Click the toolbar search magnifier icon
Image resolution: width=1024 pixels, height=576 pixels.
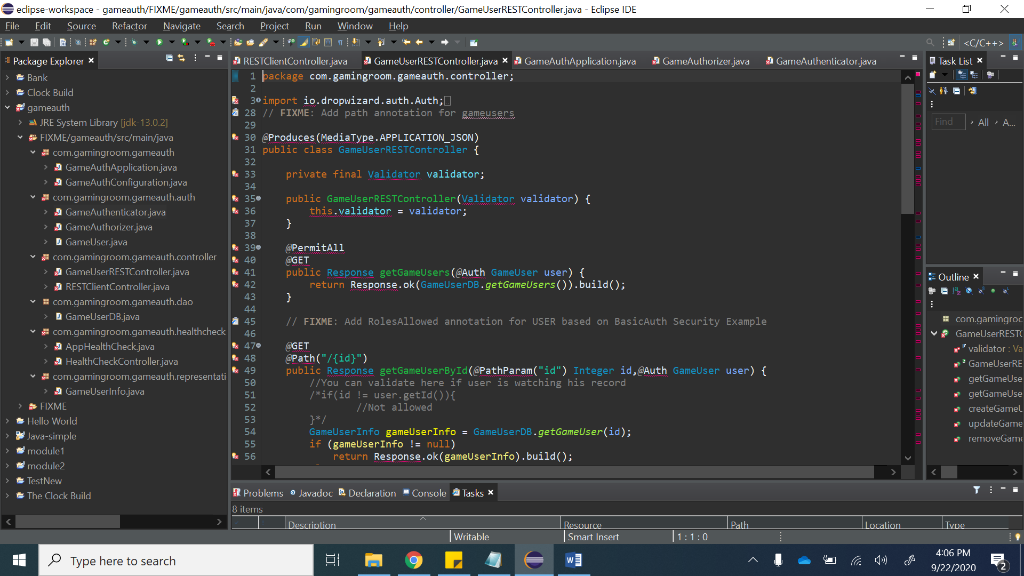(929, 43)
